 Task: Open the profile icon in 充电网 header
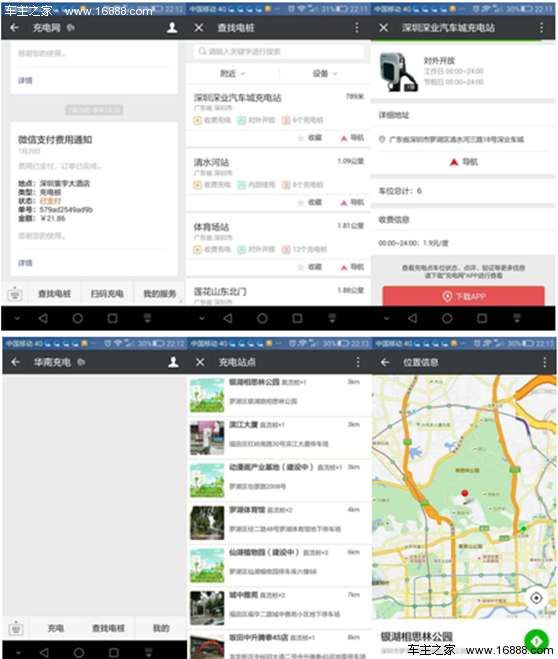172,28
